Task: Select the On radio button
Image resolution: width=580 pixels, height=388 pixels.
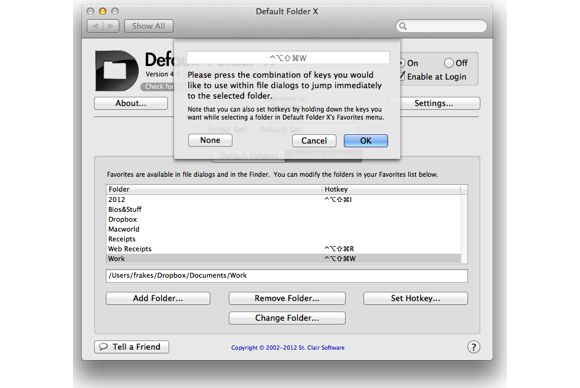Action: pyautogui.click(x=401, y=63)
